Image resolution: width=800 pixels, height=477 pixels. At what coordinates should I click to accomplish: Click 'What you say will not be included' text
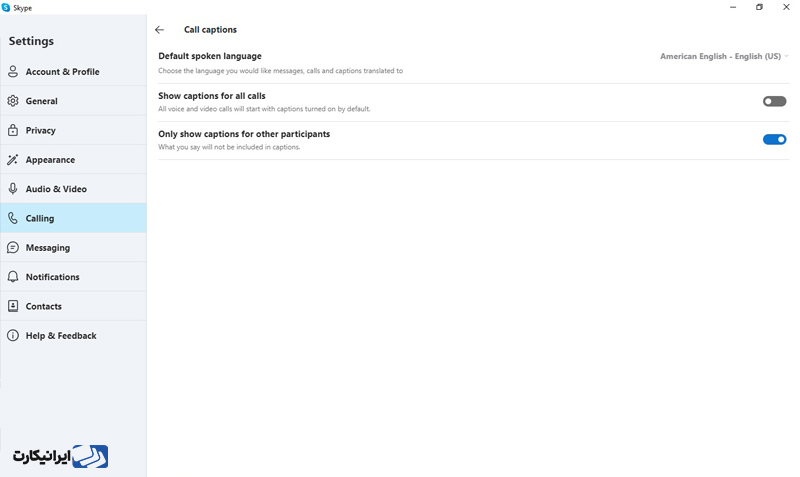(x=229, y=147)
